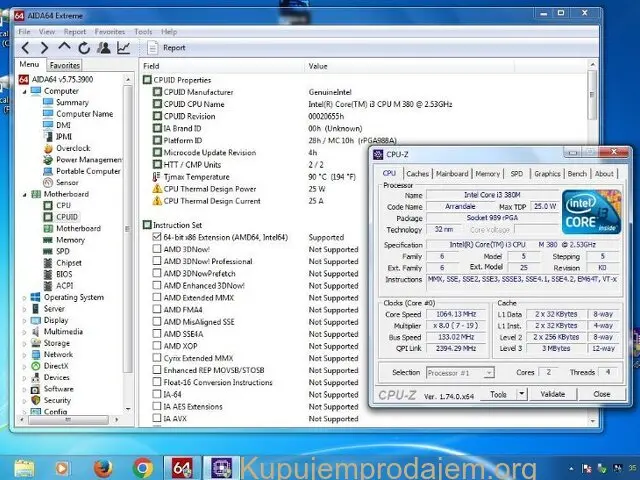This screenshot has width=640, height=480.
Task: Launch Chrome from the taskbar
Action: click(142, 467)
